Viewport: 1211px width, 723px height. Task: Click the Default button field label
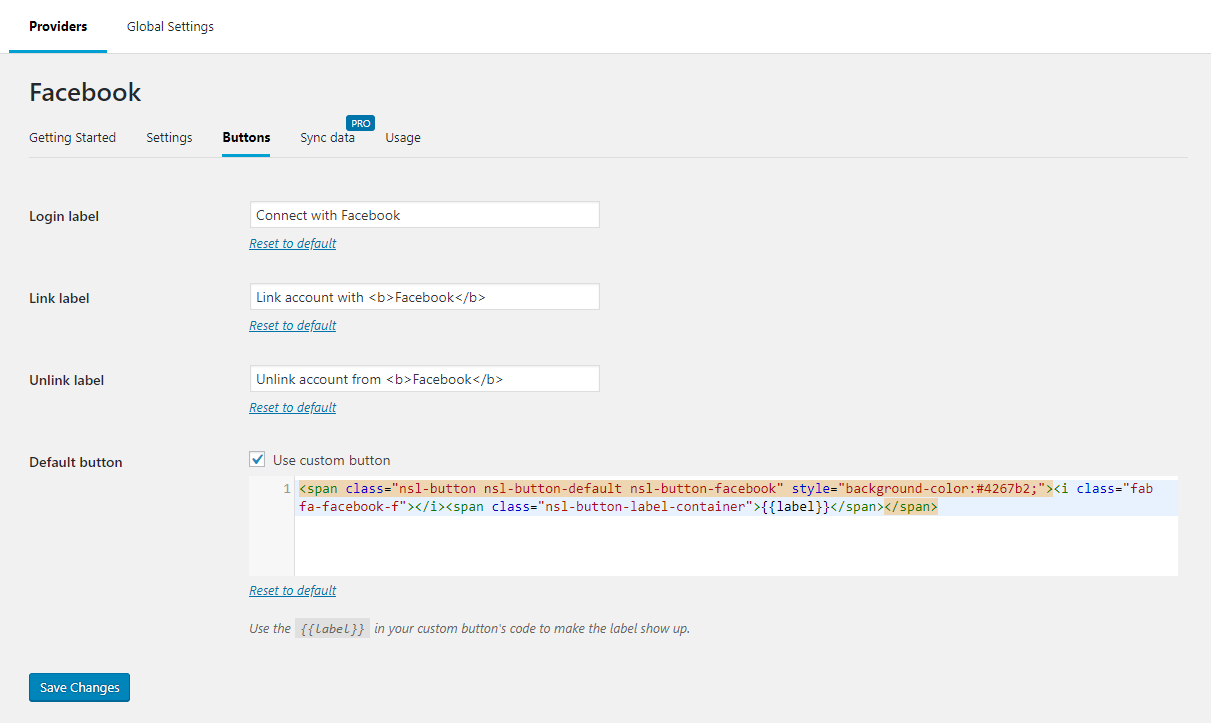pyautogui.click(x=76, y=462)
